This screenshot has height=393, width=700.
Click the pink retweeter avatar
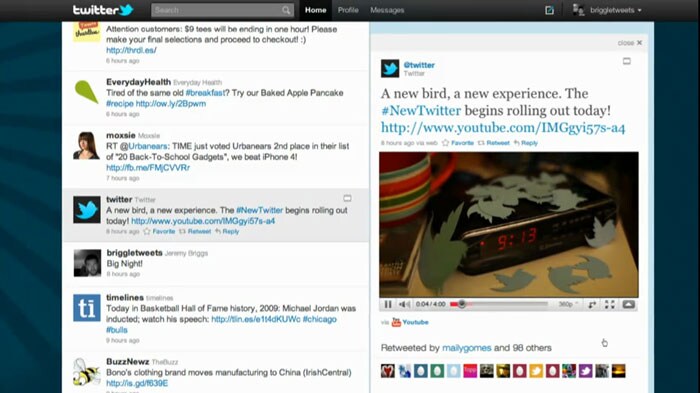[470, 371]
